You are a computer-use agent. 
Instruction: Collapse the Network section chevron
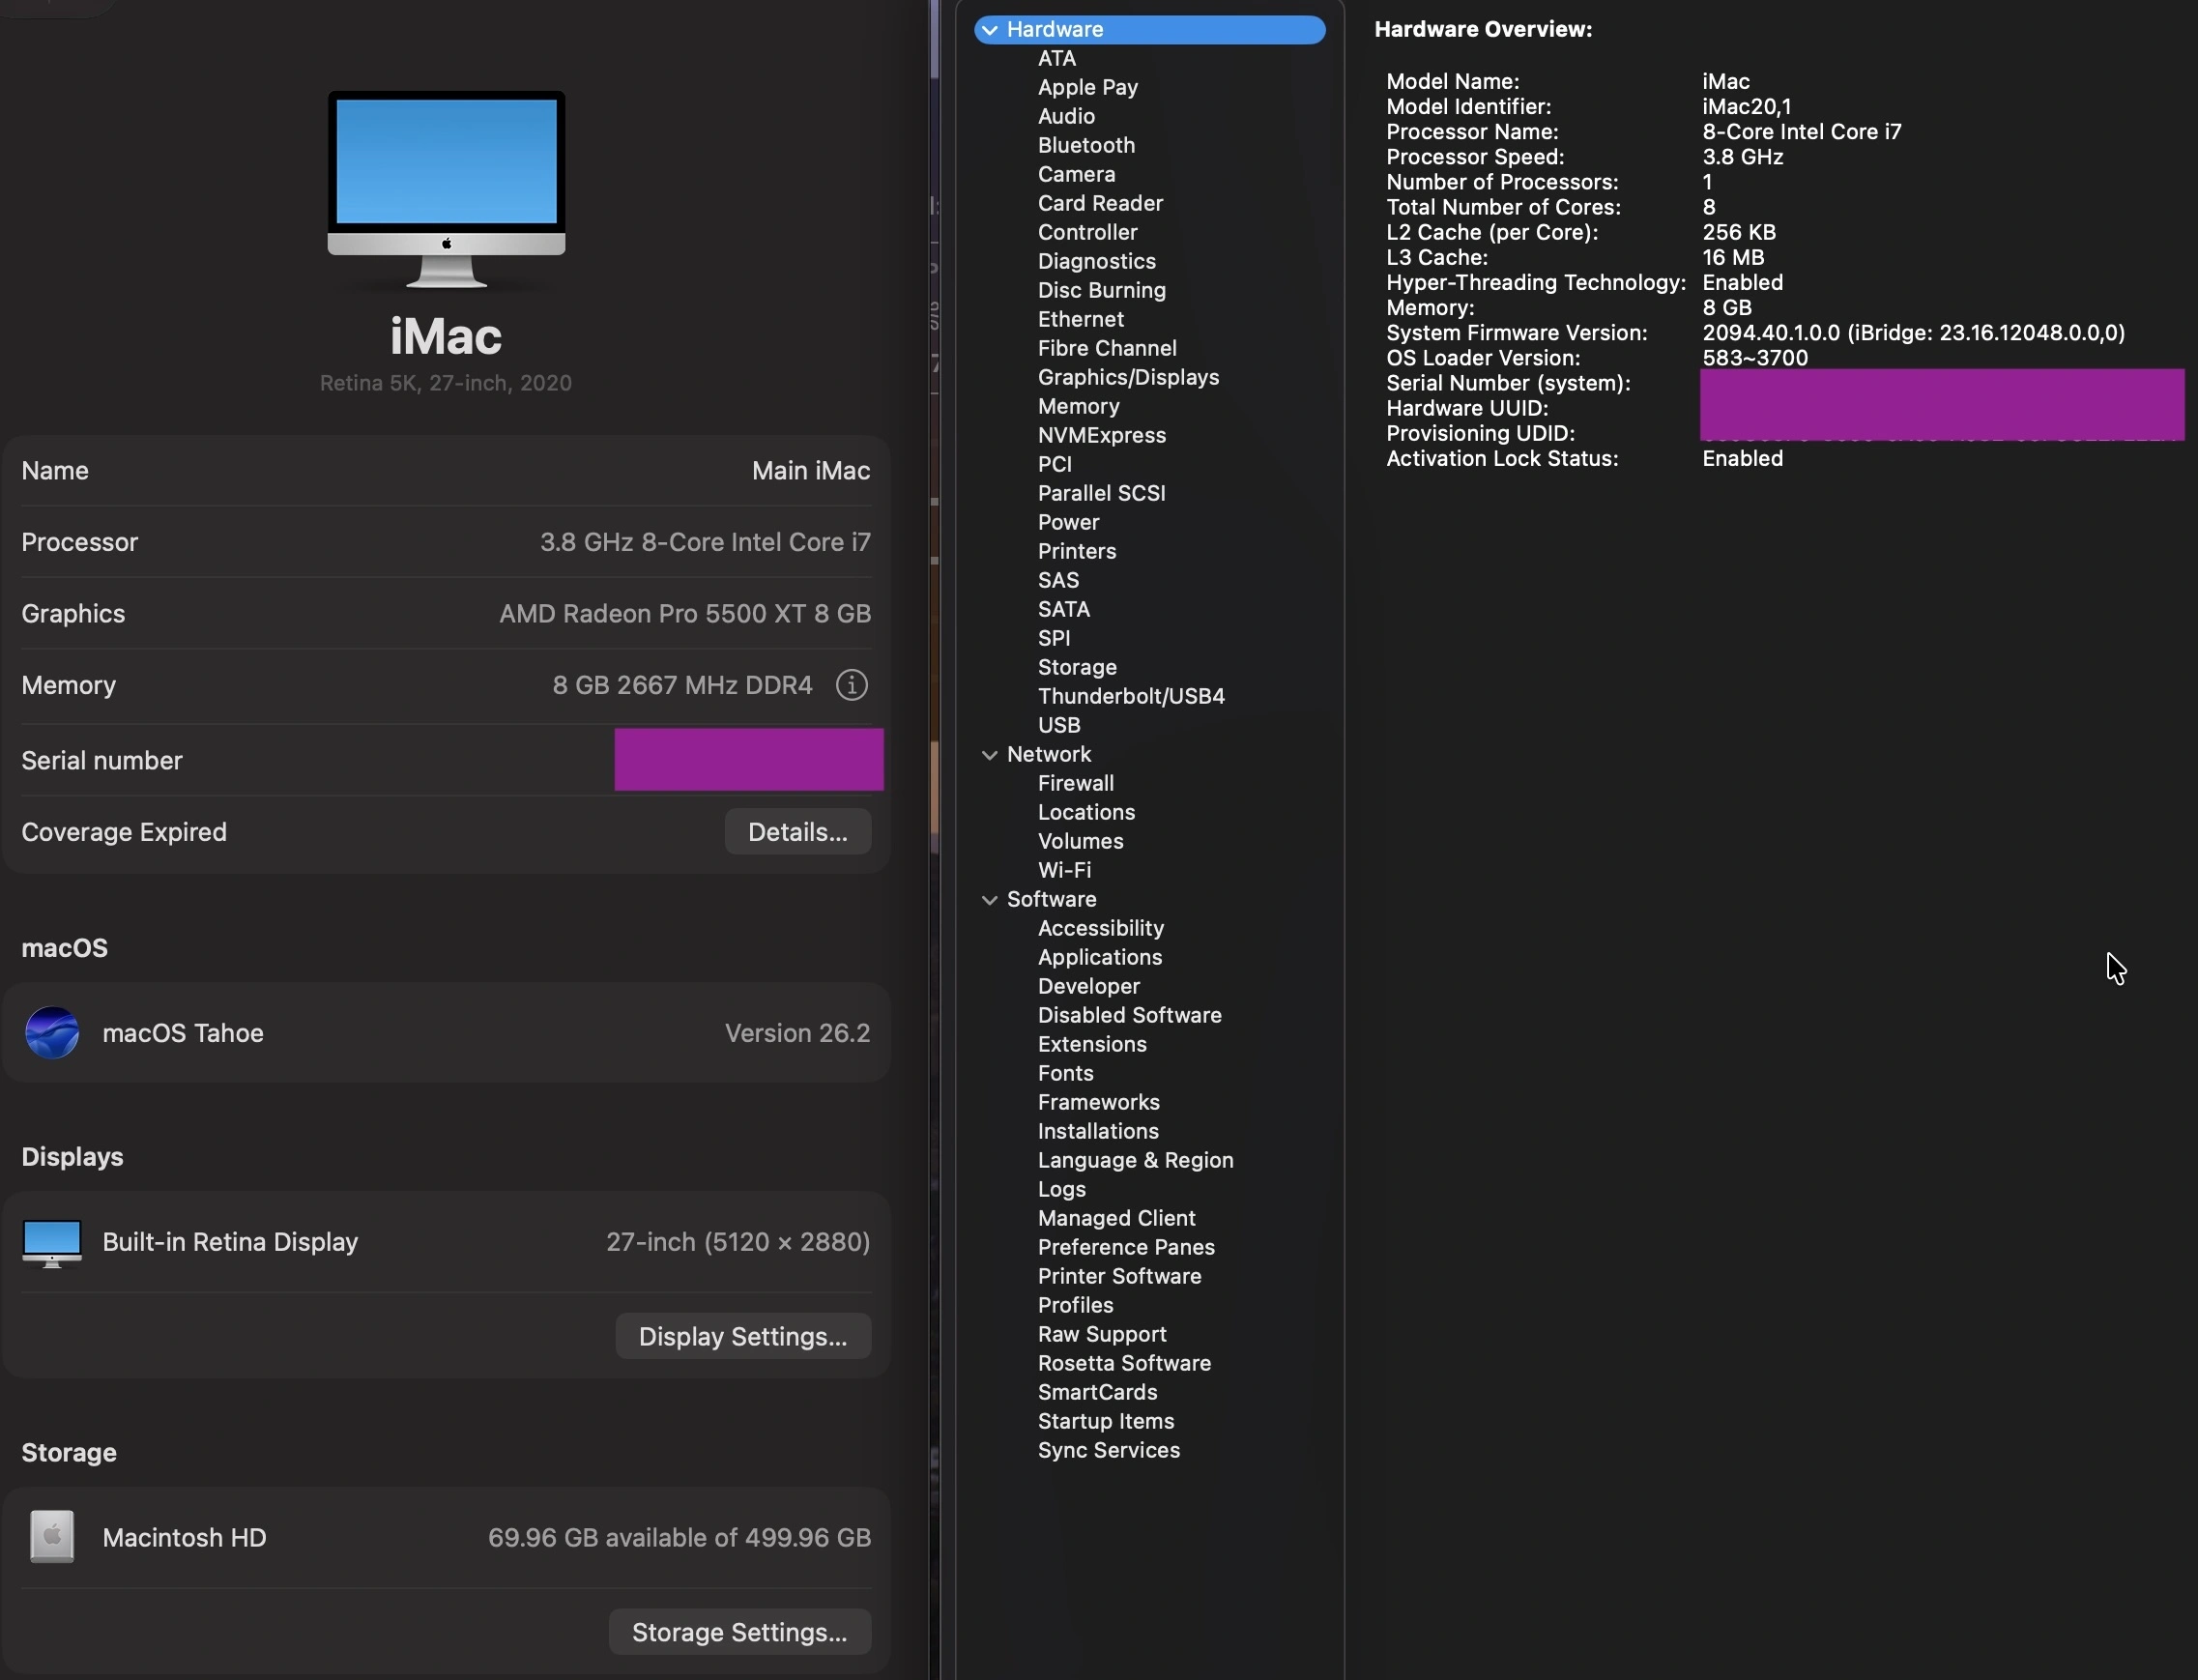pos(989,755)
